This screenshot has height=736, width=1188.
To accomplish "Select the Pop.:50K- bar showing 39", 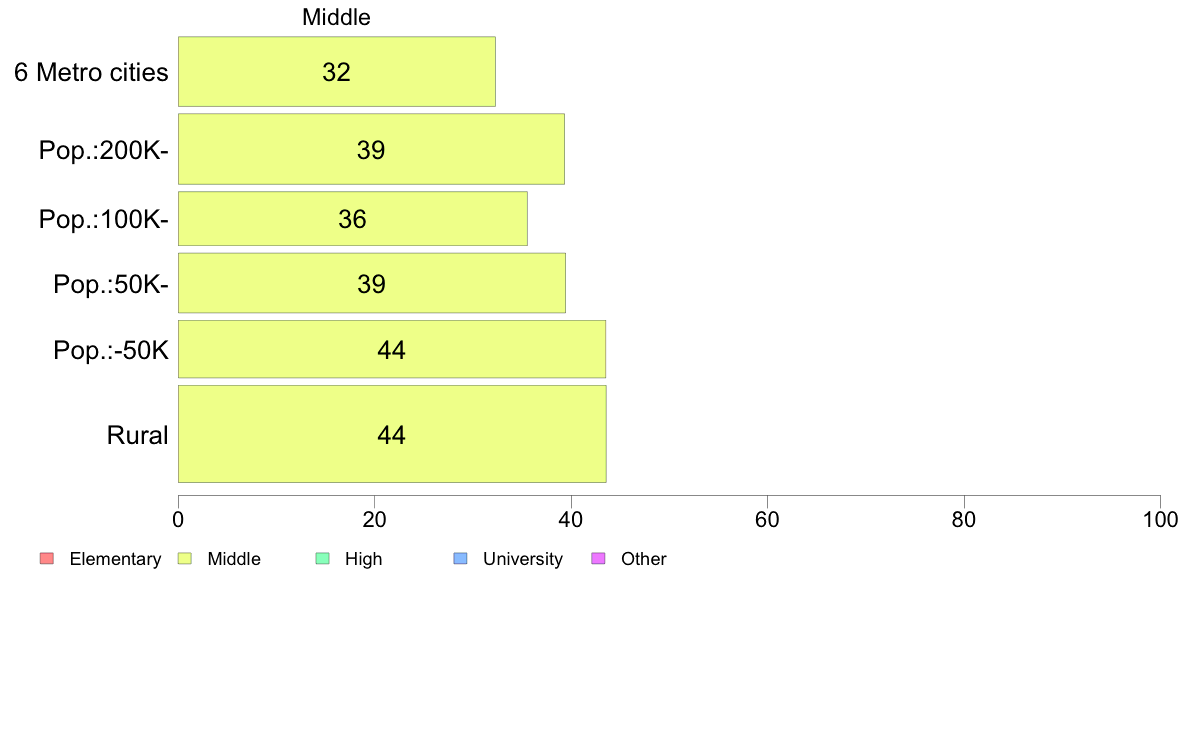I will [x=372, y=283].
